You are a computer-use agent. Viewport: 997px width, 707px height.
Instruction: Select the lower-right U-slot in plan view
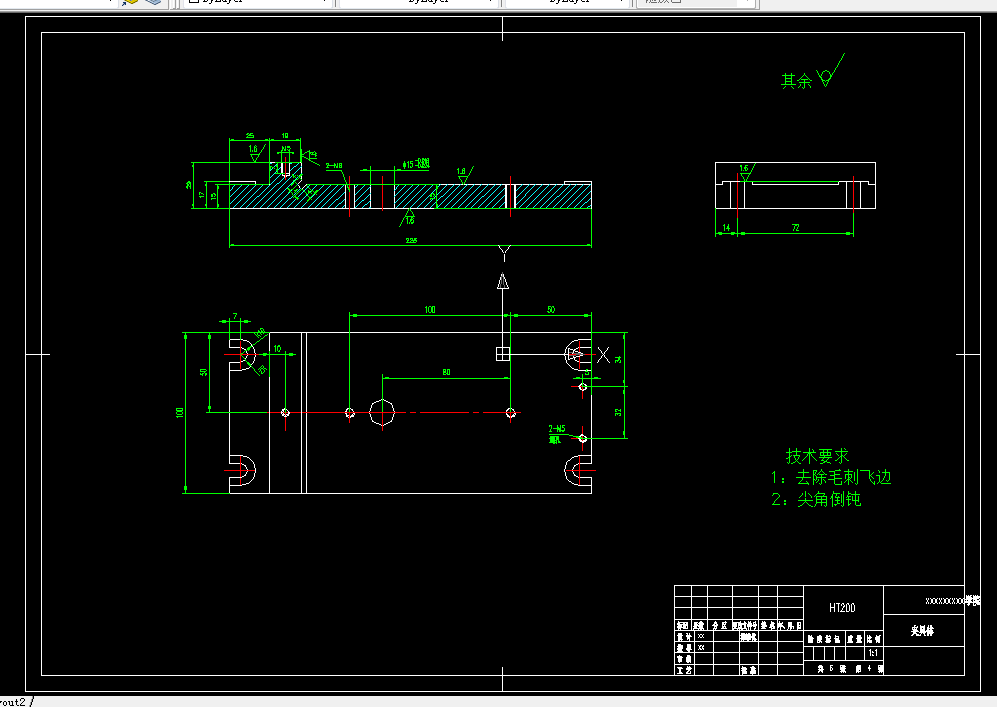[x=577, y=470]
